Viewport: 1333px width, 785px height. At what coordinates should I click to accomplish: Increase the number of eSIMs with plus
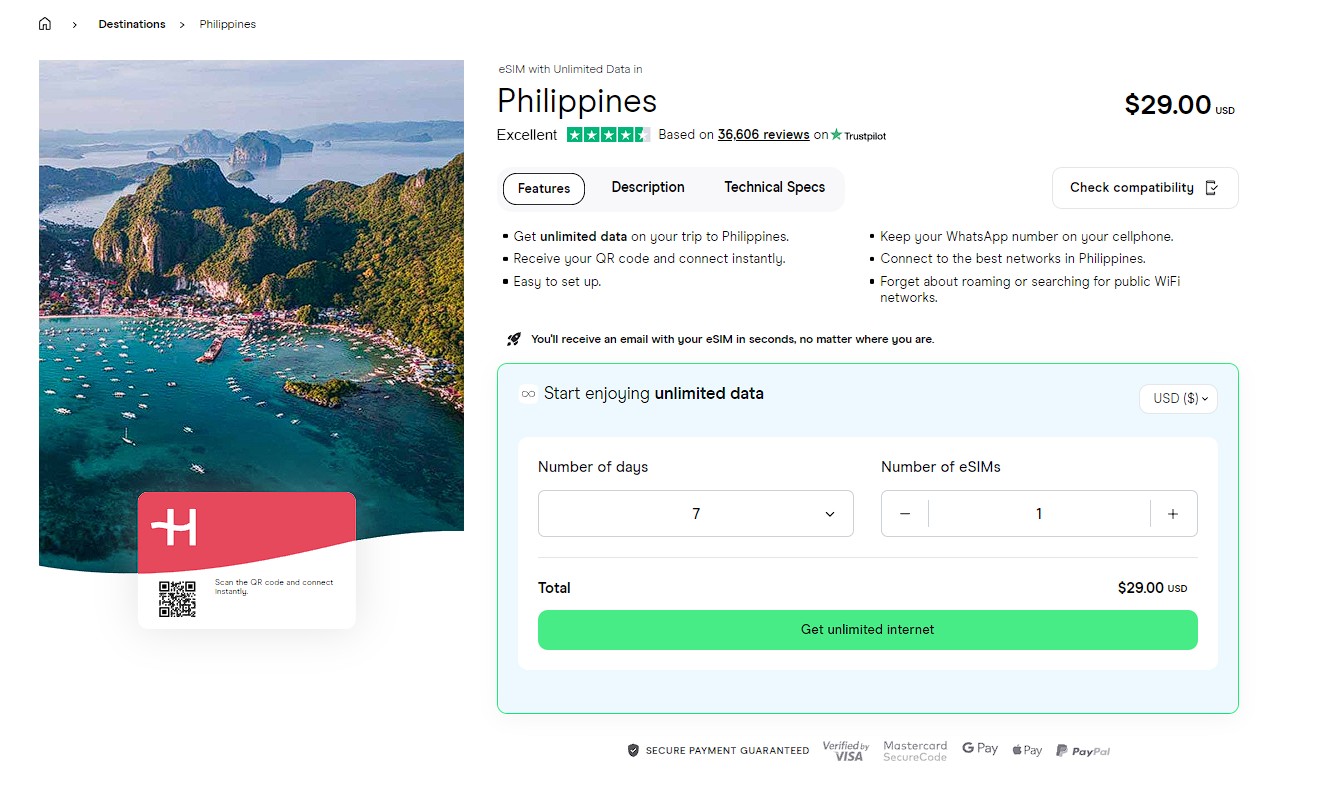click(x=1172, y=513)
